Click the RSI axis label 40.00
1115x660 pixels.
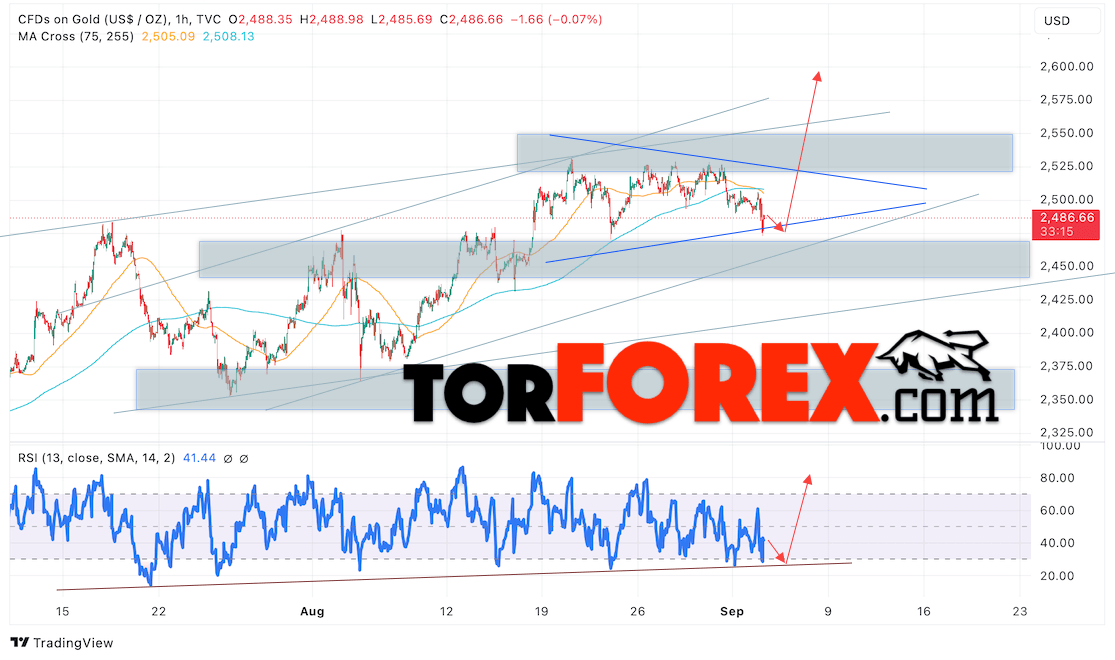coord(1057,543)
